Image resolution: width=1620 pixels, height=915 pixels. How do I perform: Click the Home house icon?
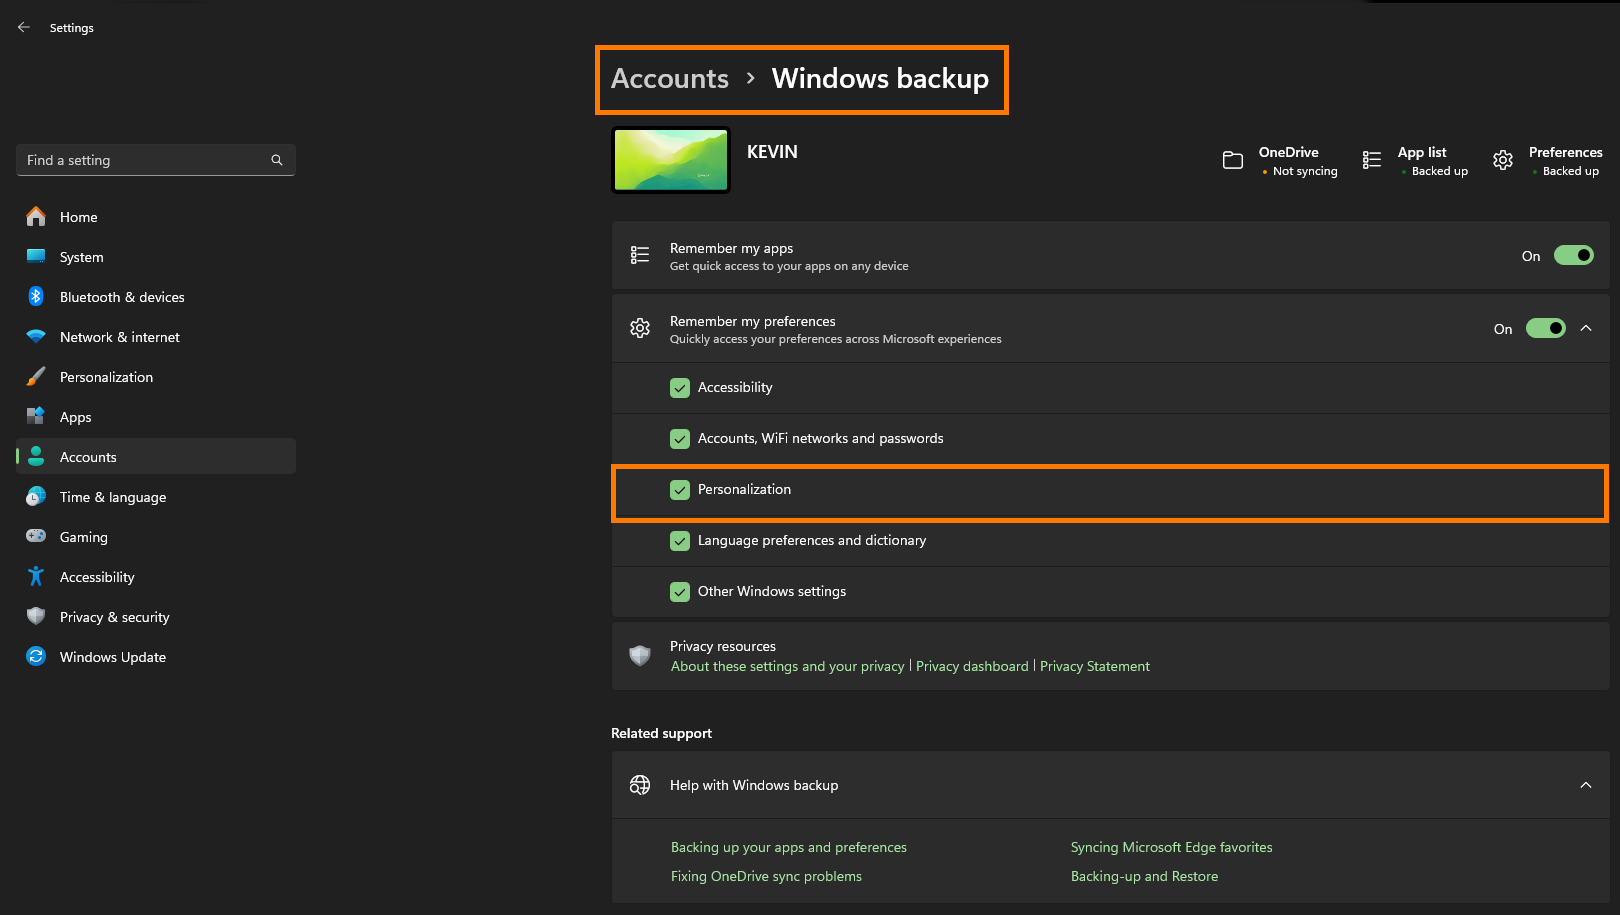click(x=36, y=216)
